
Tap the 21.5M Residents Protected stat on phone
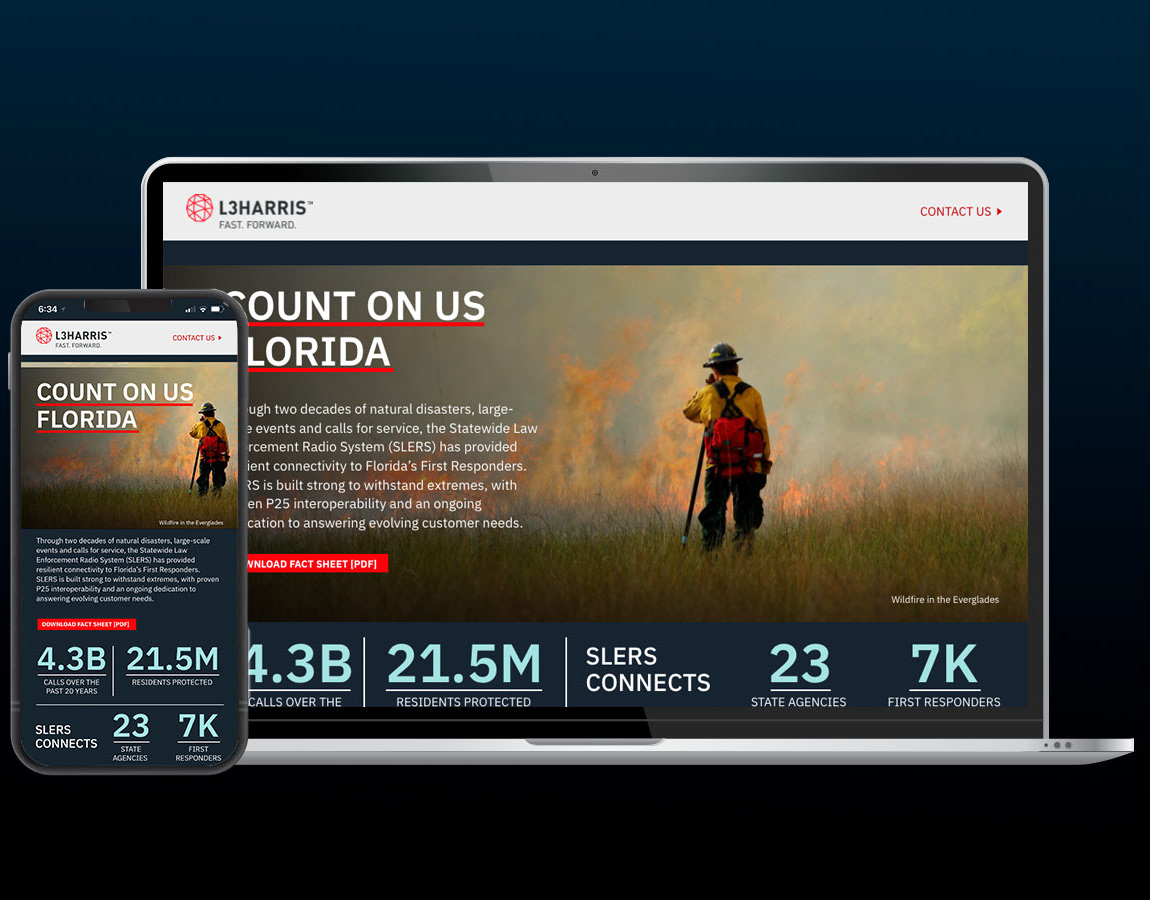(x=172, y=665)
